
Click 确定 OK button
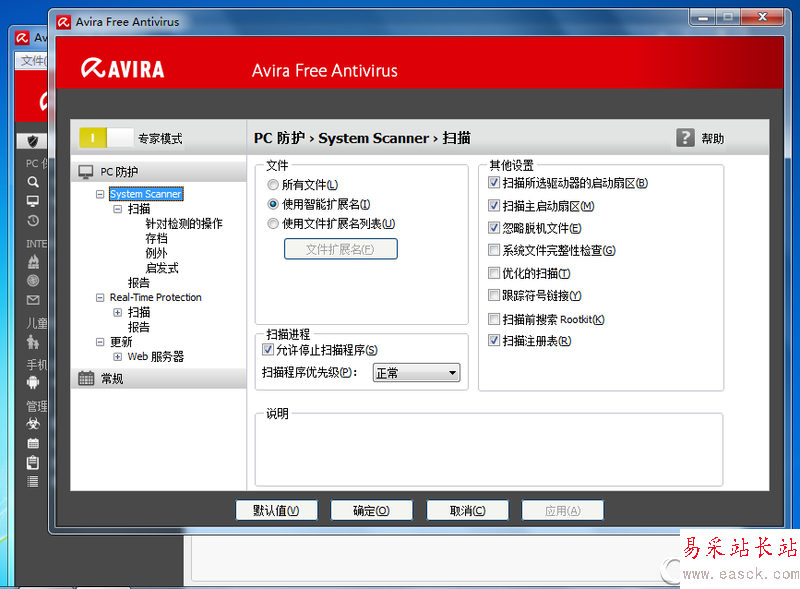click(x=371, y=510)
